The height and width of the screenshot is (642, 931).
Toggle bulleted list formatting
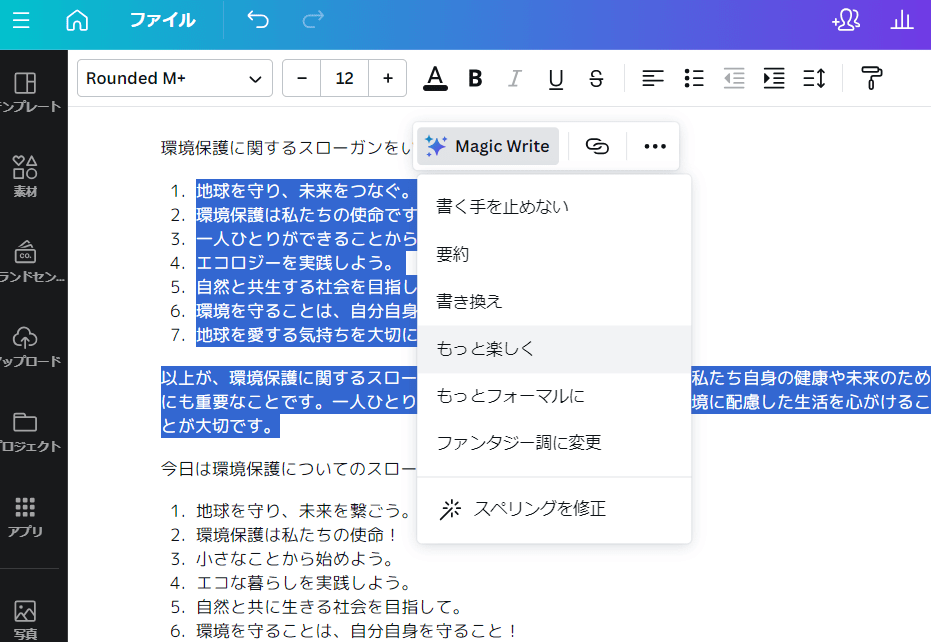[694, 78]
